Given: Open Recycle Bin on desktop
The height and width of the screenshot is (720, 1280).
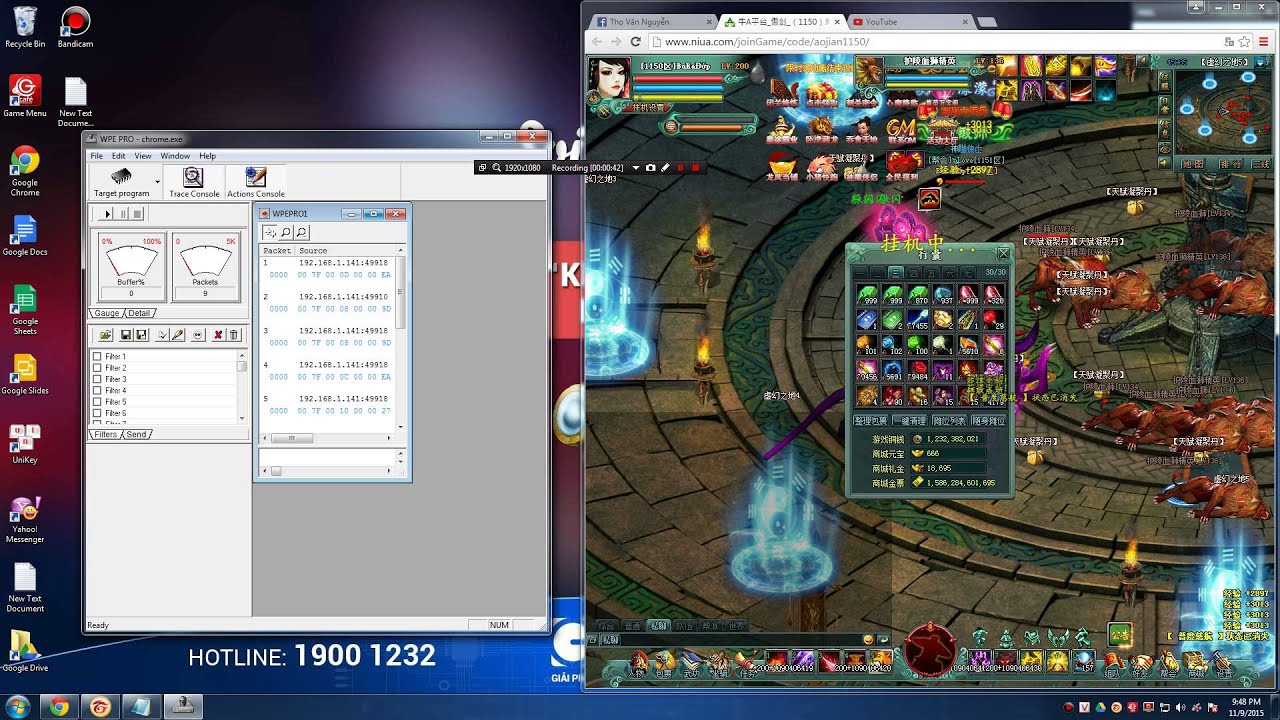Looking at the screenshot, I should [x=25, y=26].
